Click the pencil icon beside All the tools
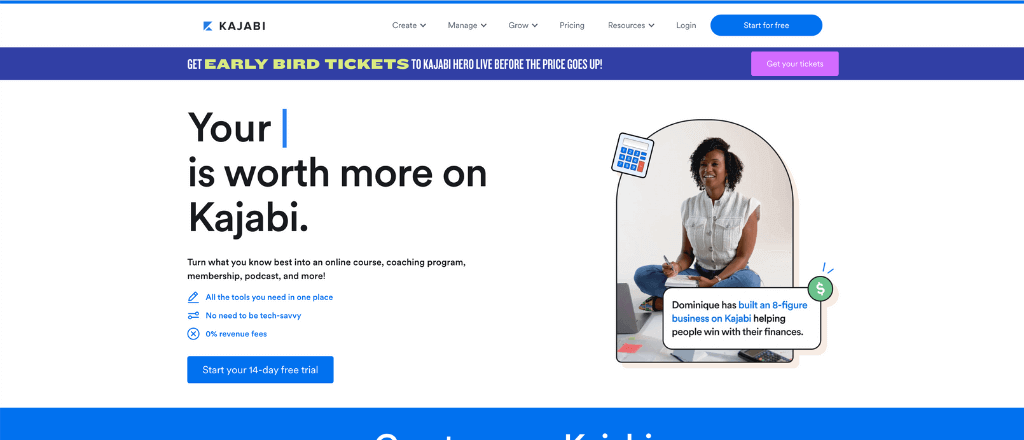 (193, 297)
